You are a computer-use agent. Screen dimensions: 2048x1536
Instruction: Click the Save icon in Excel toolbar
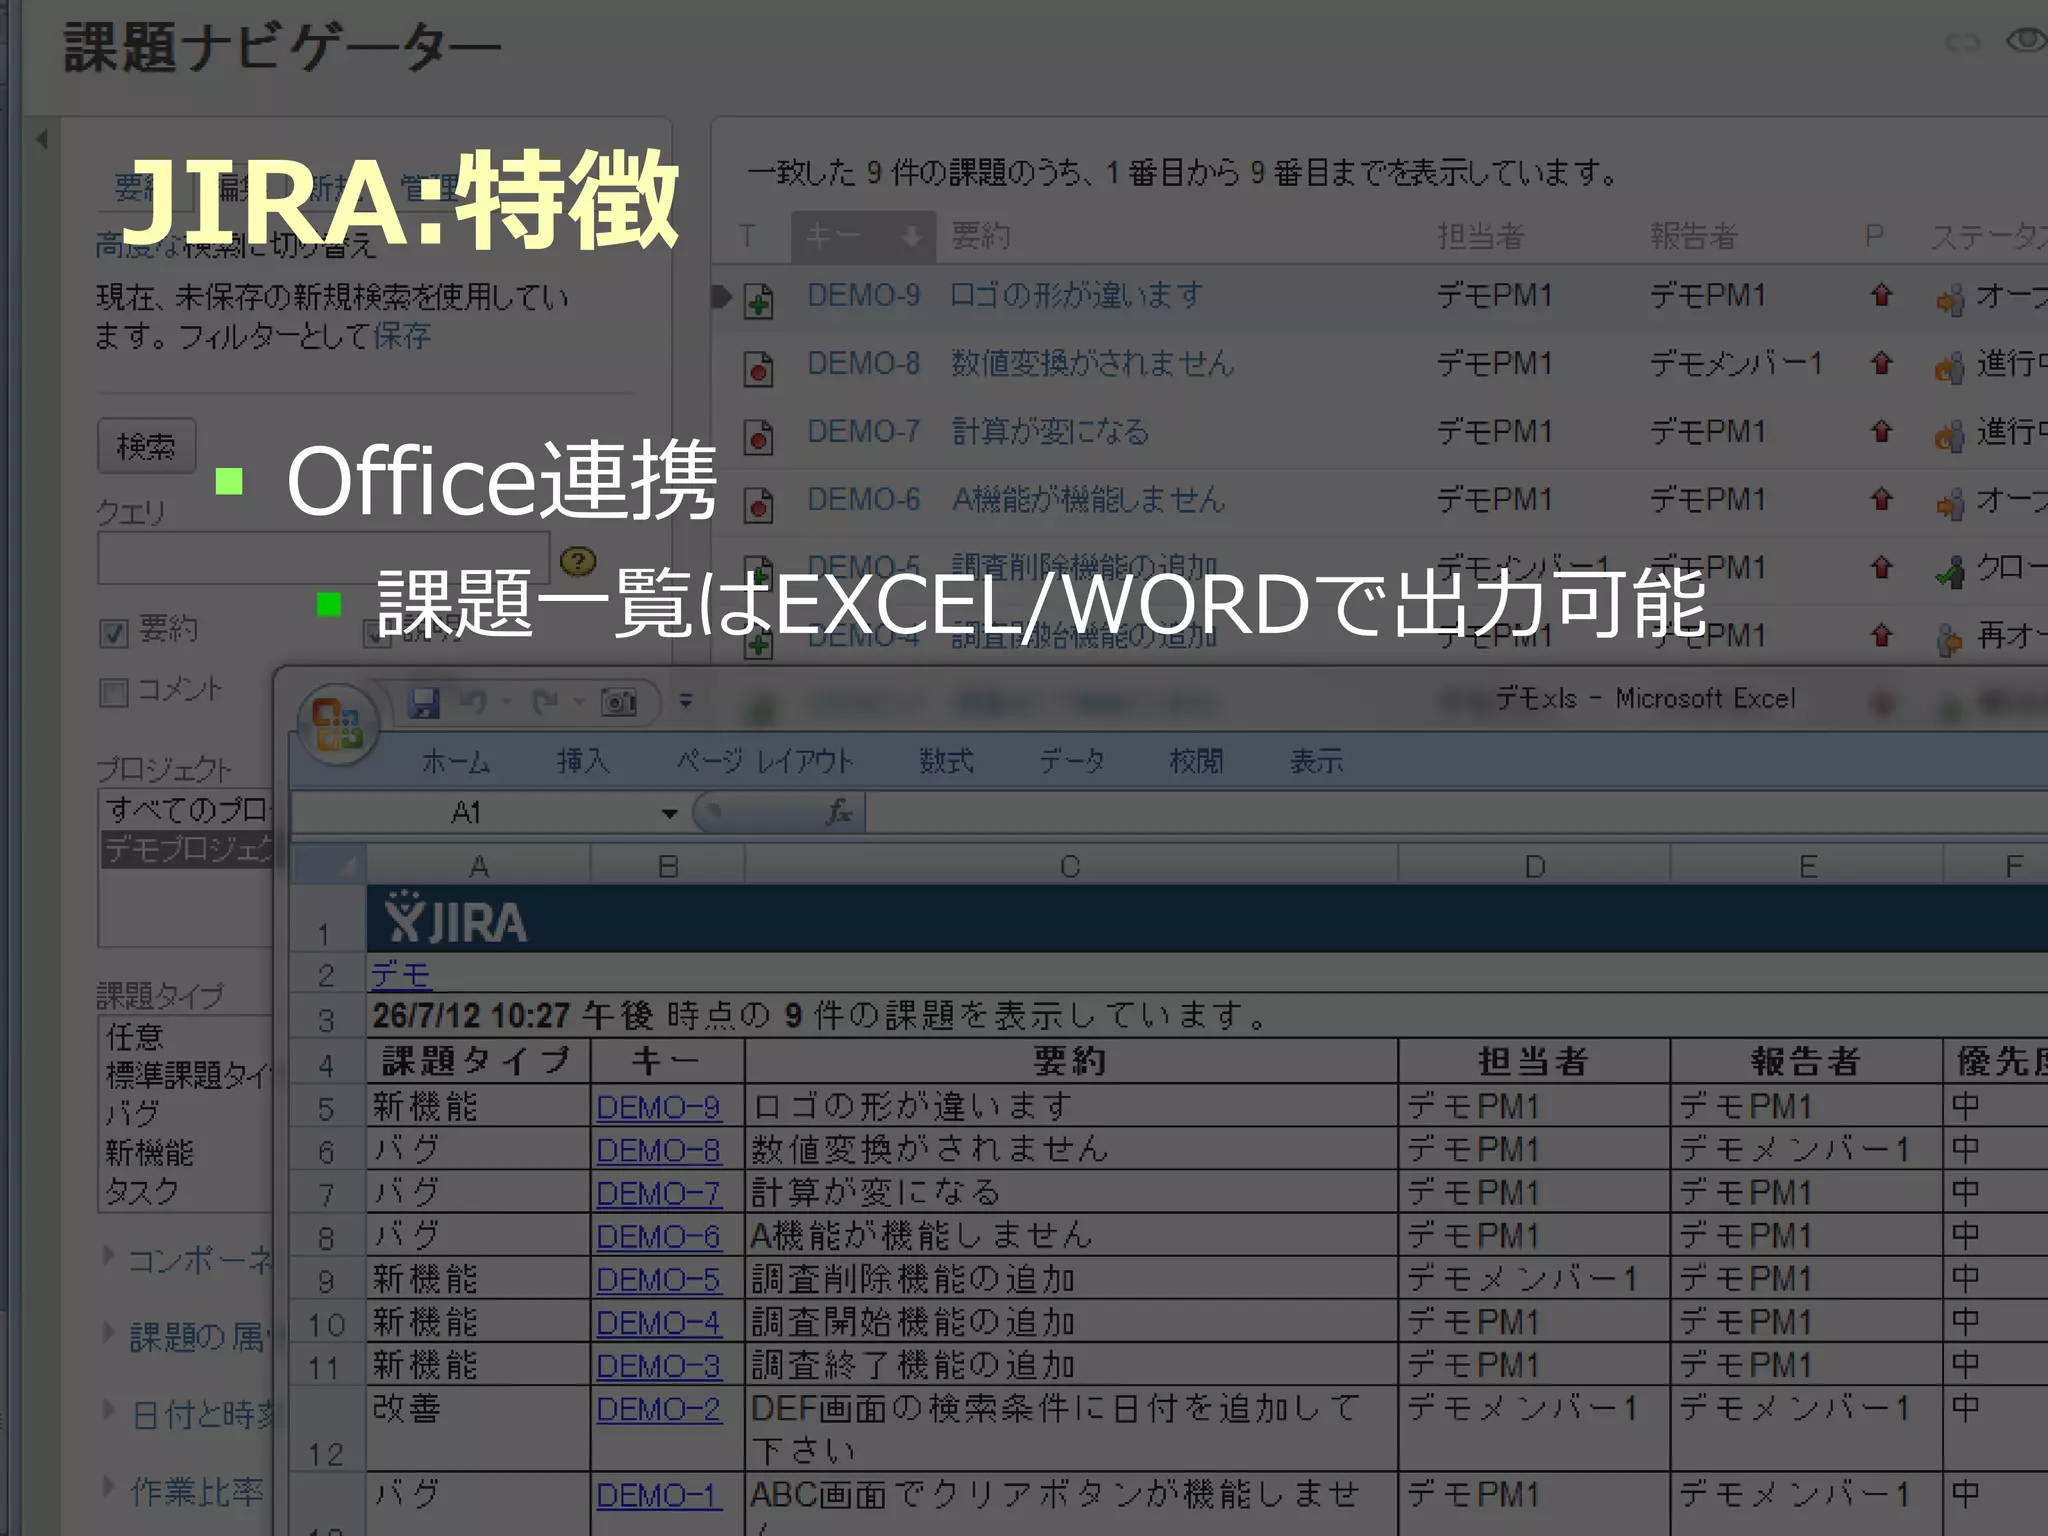424,703
